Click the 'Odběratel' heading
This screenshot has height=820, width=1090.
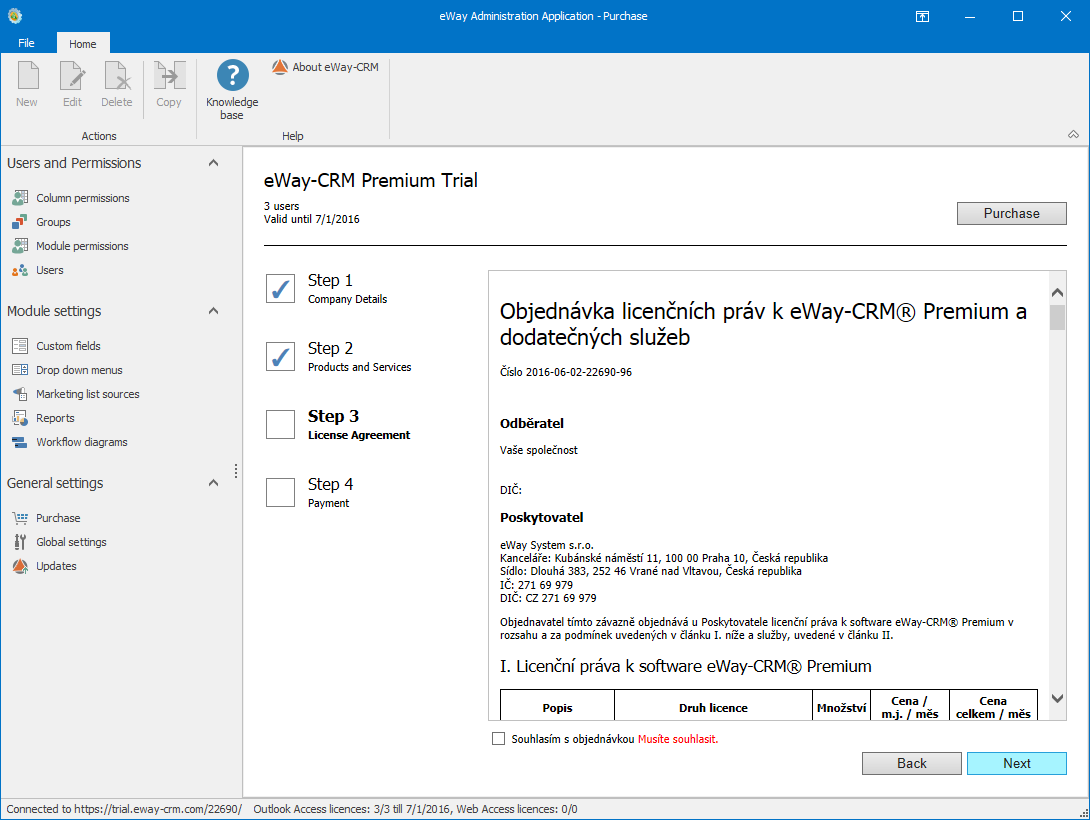coord(532,423)
